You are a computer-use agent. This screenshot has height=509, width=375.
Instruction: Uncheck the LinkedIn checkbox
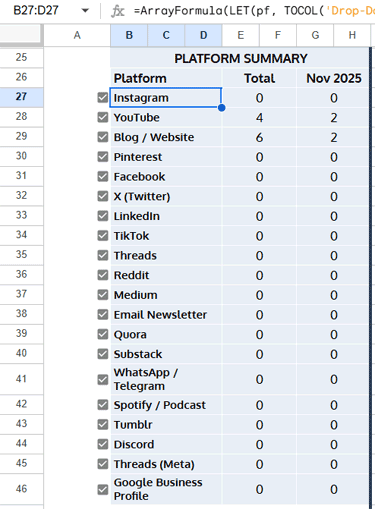(x=103, y=216)
